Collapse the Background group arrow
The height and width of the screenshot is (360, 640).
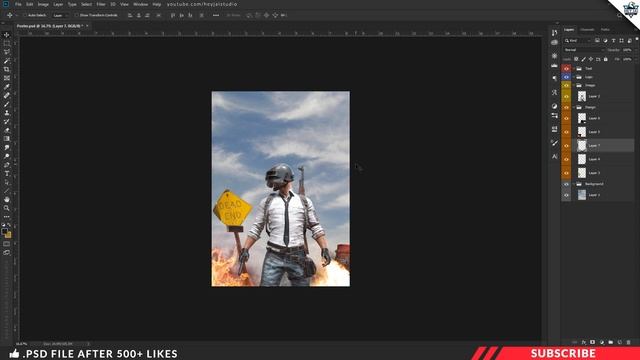(574, 184)
